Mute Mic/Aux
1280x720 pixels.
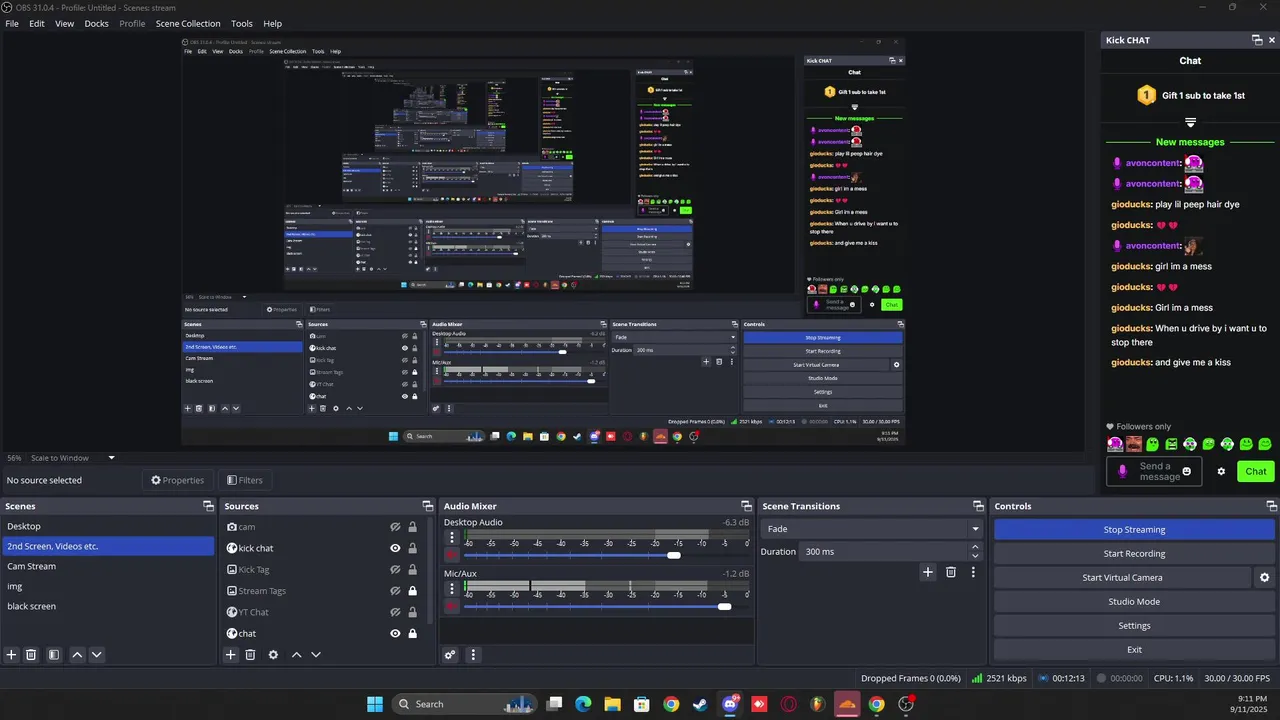point(451,606)
